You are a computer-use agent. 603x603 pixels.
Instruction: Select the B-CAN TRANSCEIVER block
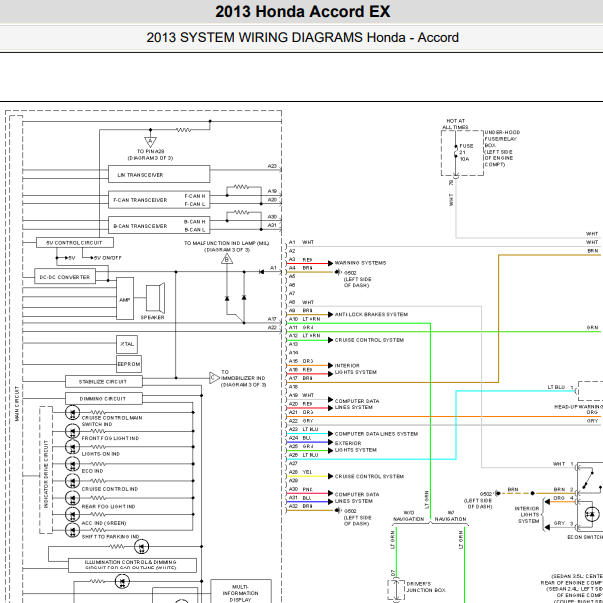159,225
